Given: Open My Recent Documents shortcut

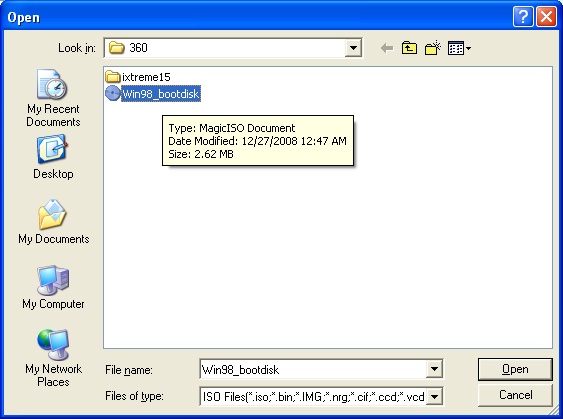Looking at the screenshot, I should click(53, 98).
